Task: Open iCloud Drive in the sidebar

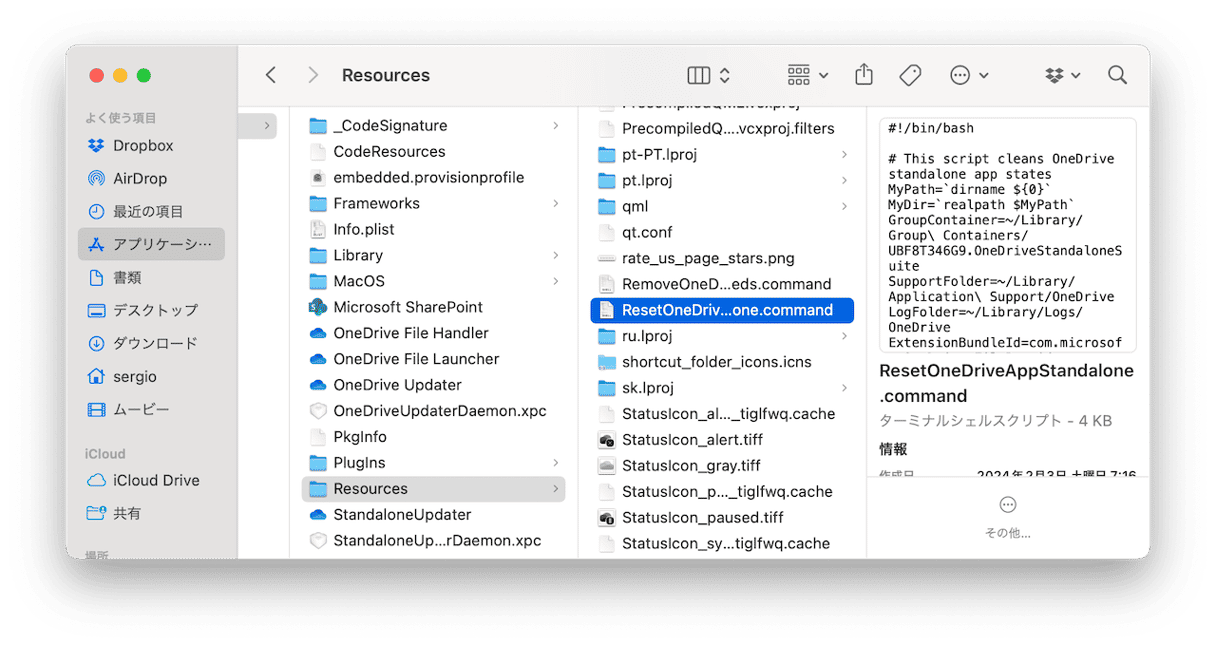Action: coord(151,480)
